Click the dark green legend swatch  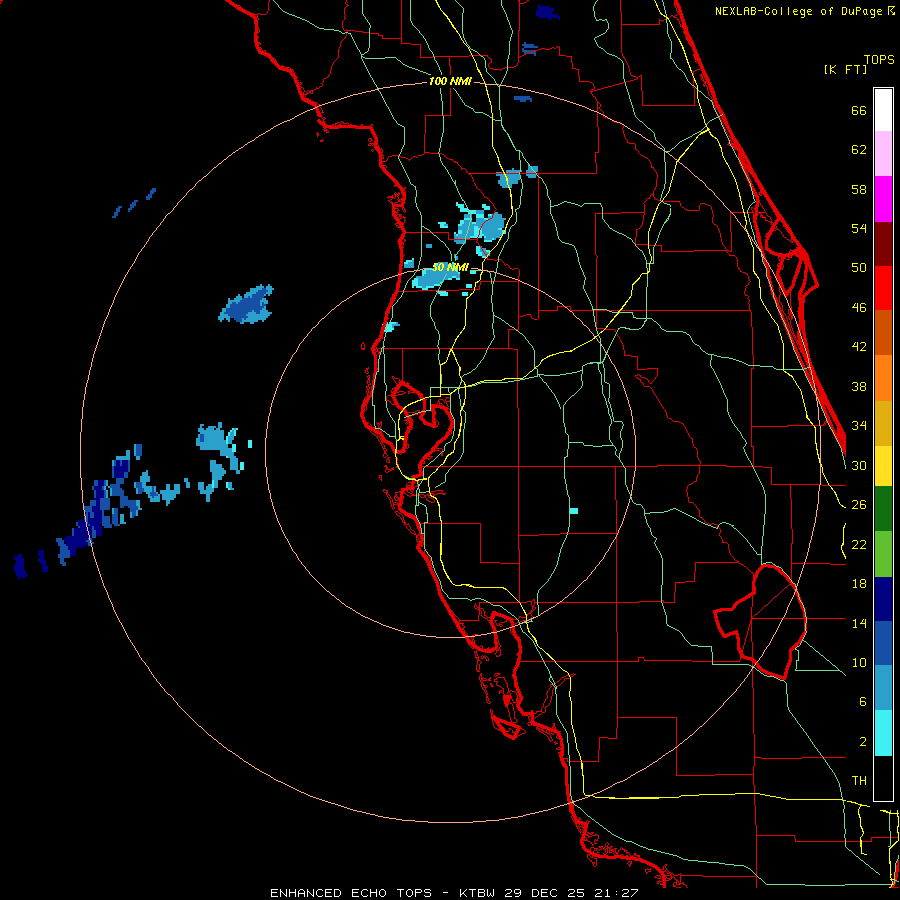coord(883,509)
